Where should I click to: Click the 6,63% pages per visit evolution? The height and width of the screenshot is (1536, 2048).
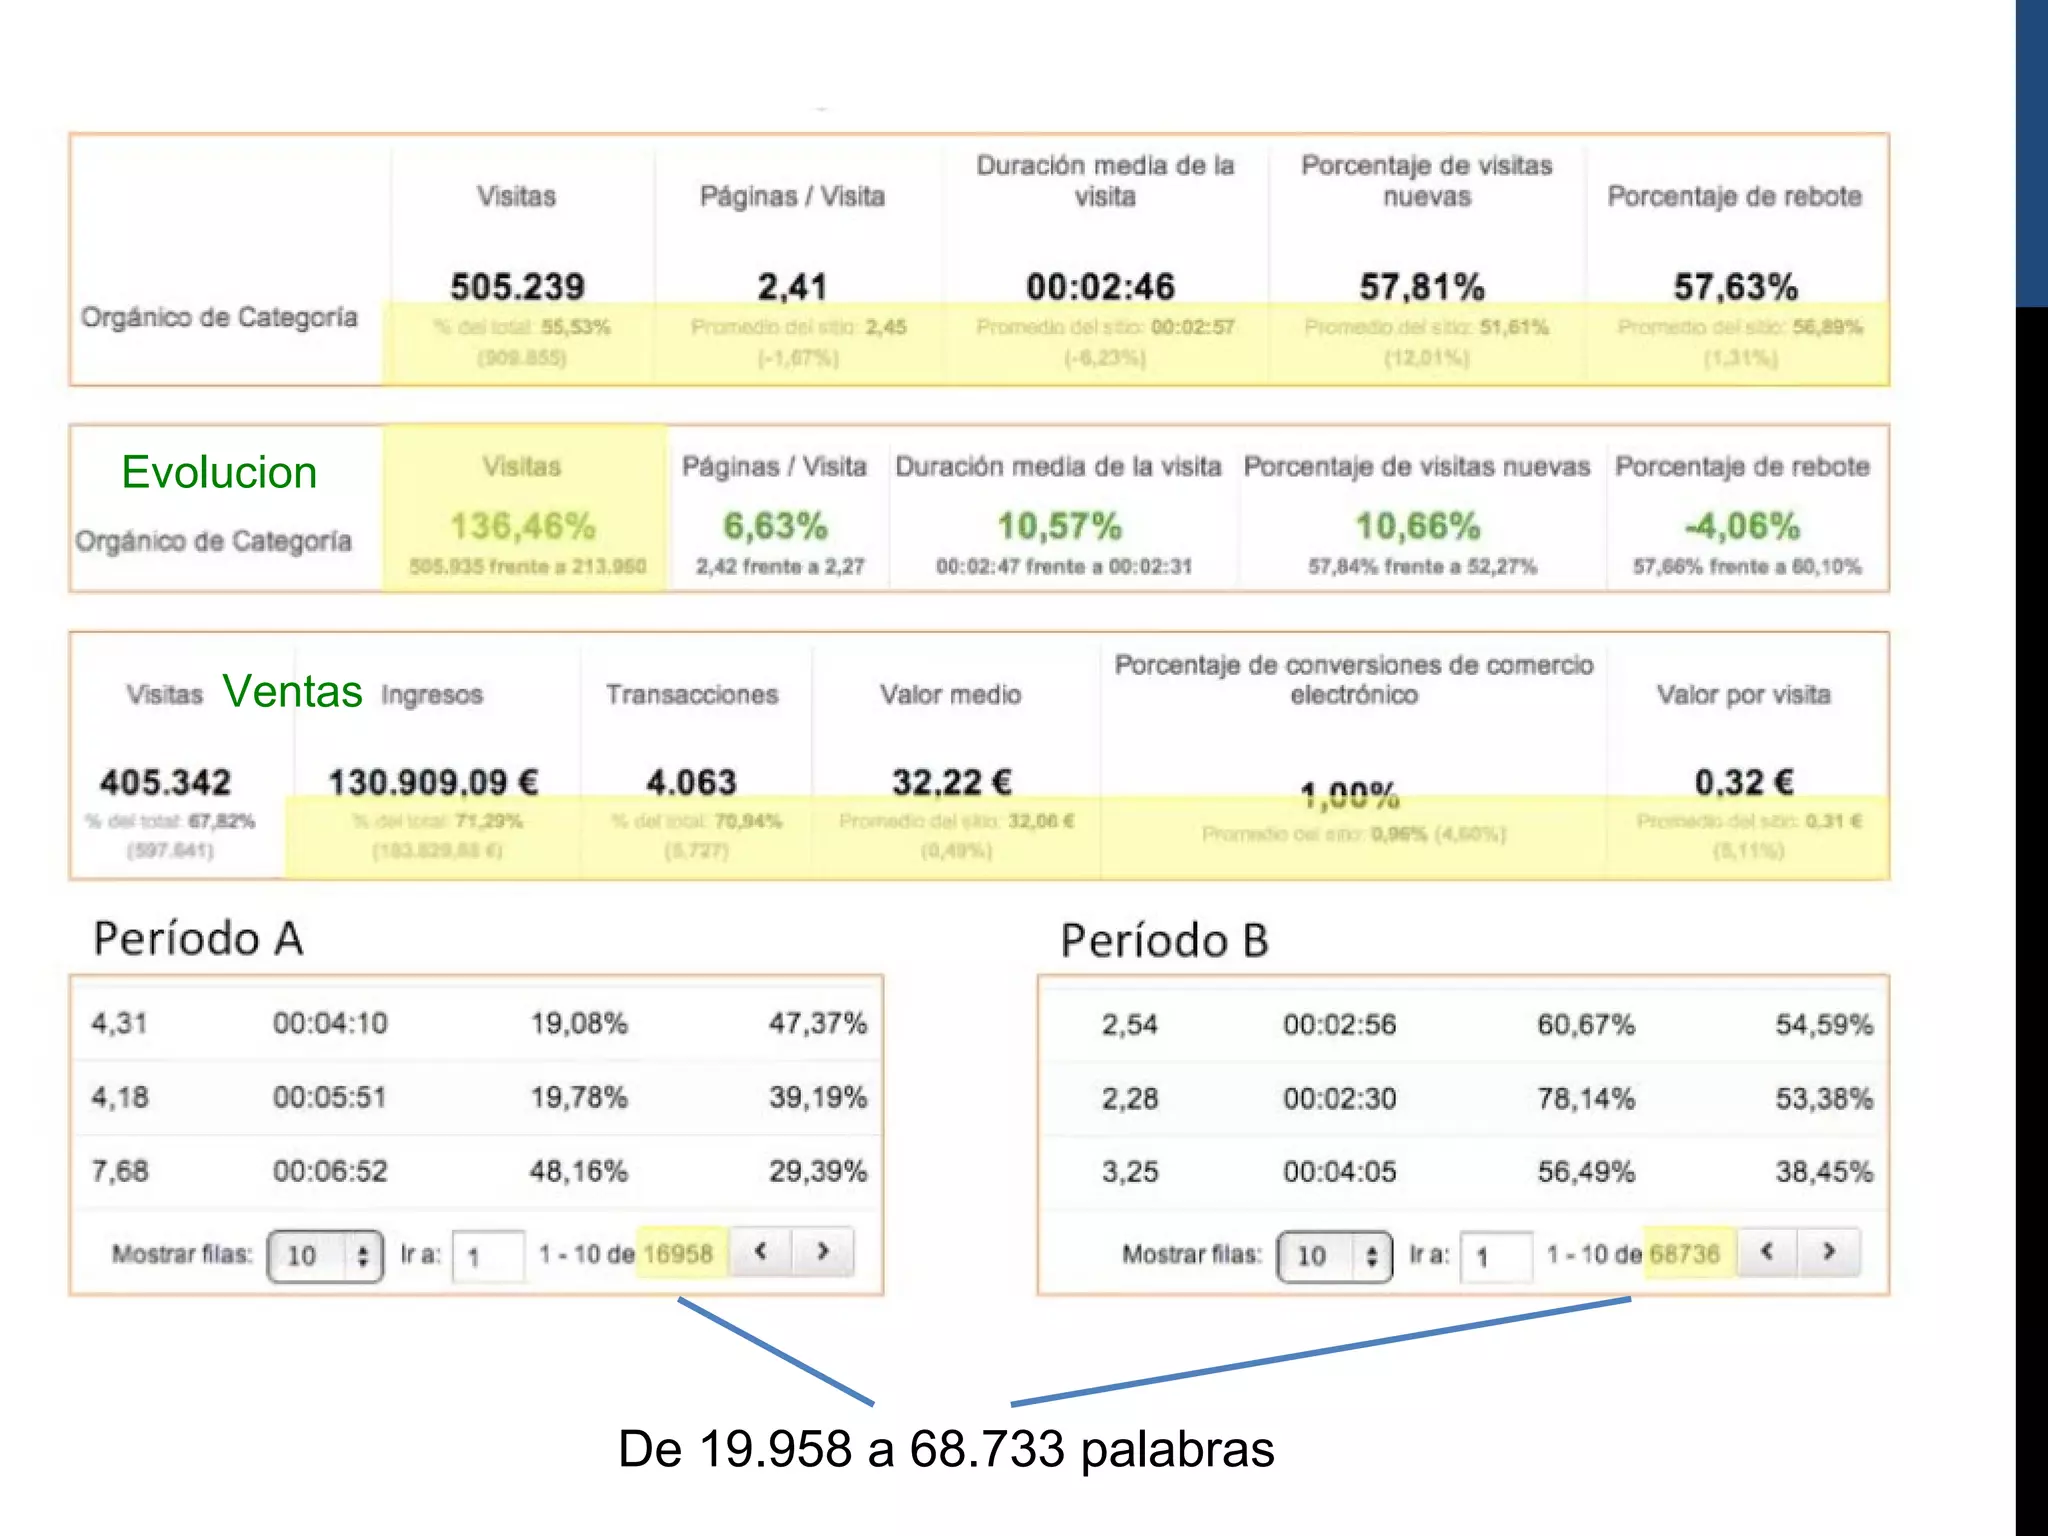click(x=775, y=525)
